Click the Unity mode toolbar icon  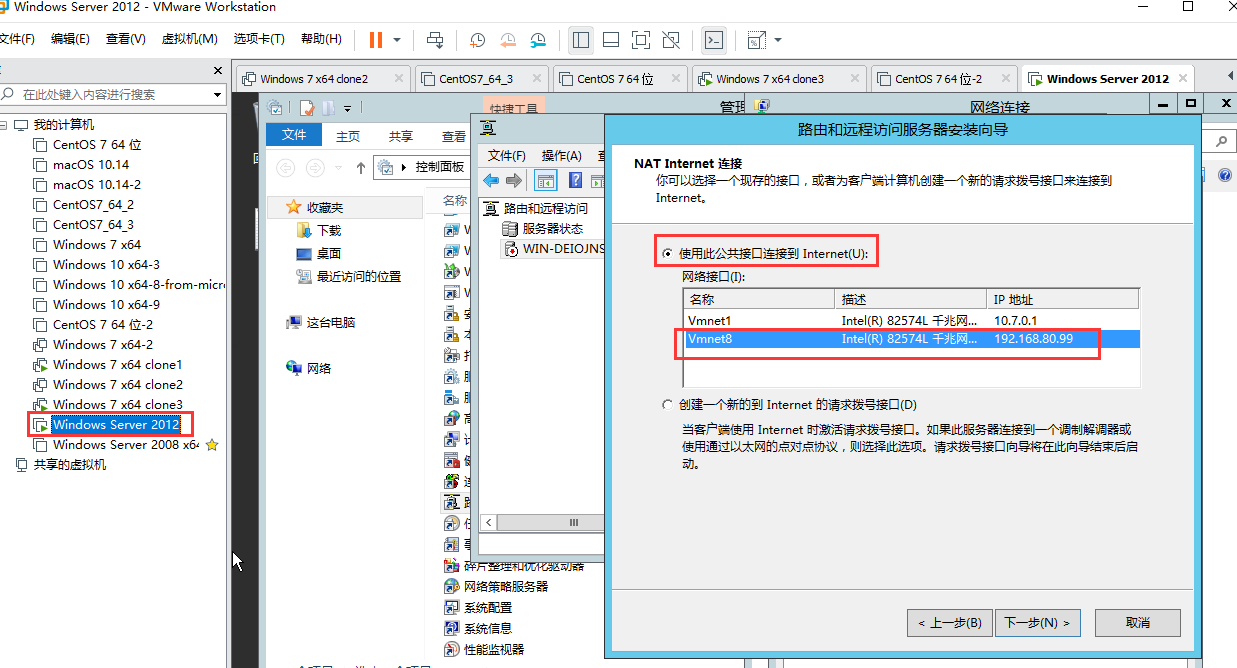click(x=671, y=40)
